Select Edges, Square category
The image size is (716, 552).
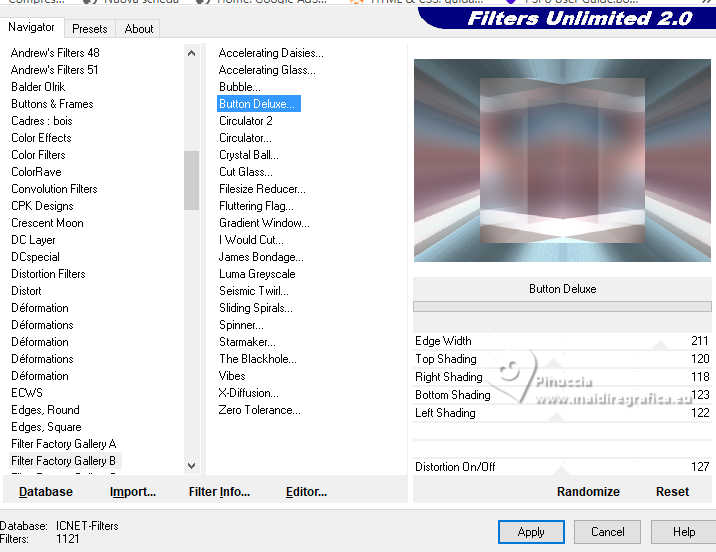[46, 427]
